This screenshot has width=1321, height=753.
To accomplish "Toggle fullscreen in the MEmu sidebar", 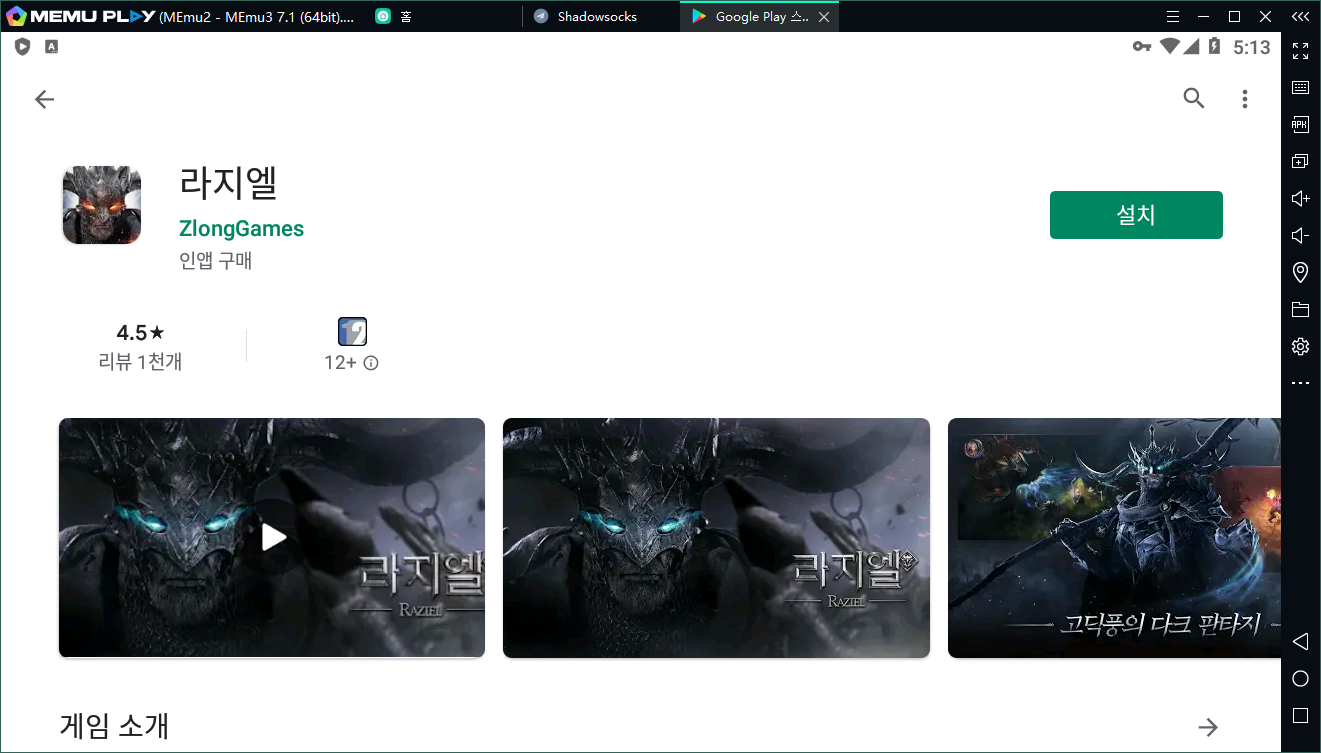I will 1300,50.
